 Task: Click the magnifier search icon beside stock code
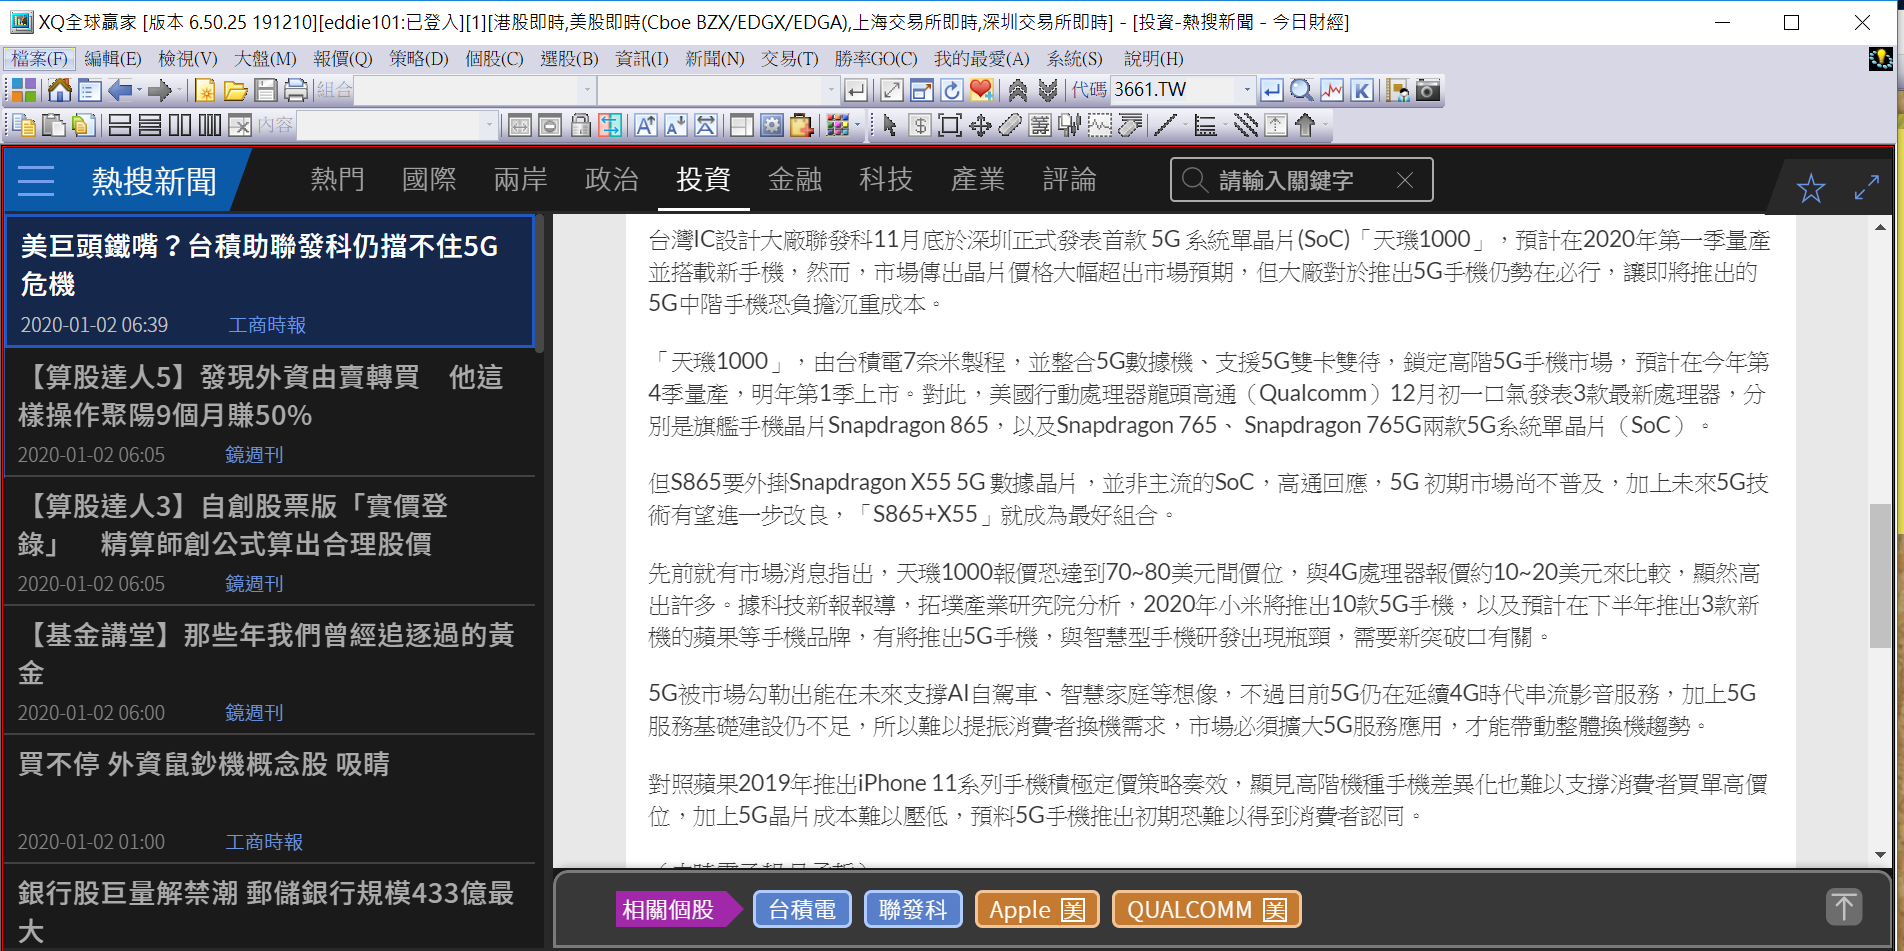click(1301, 91)
